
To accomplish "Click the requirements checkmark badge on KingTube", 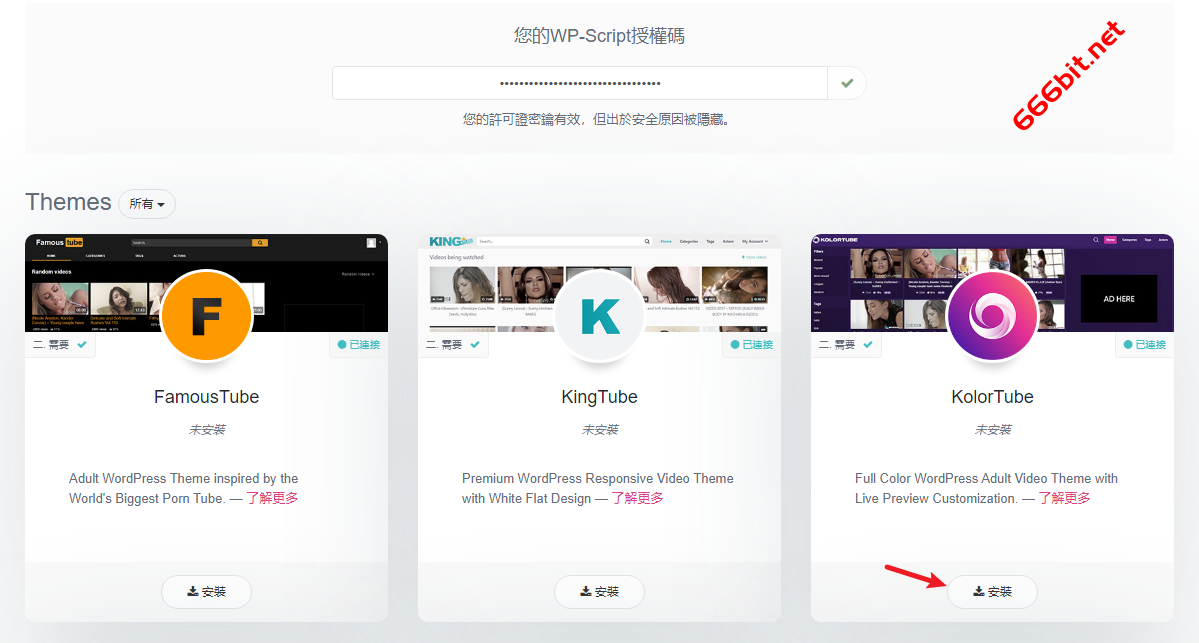I will coord(453,345).
